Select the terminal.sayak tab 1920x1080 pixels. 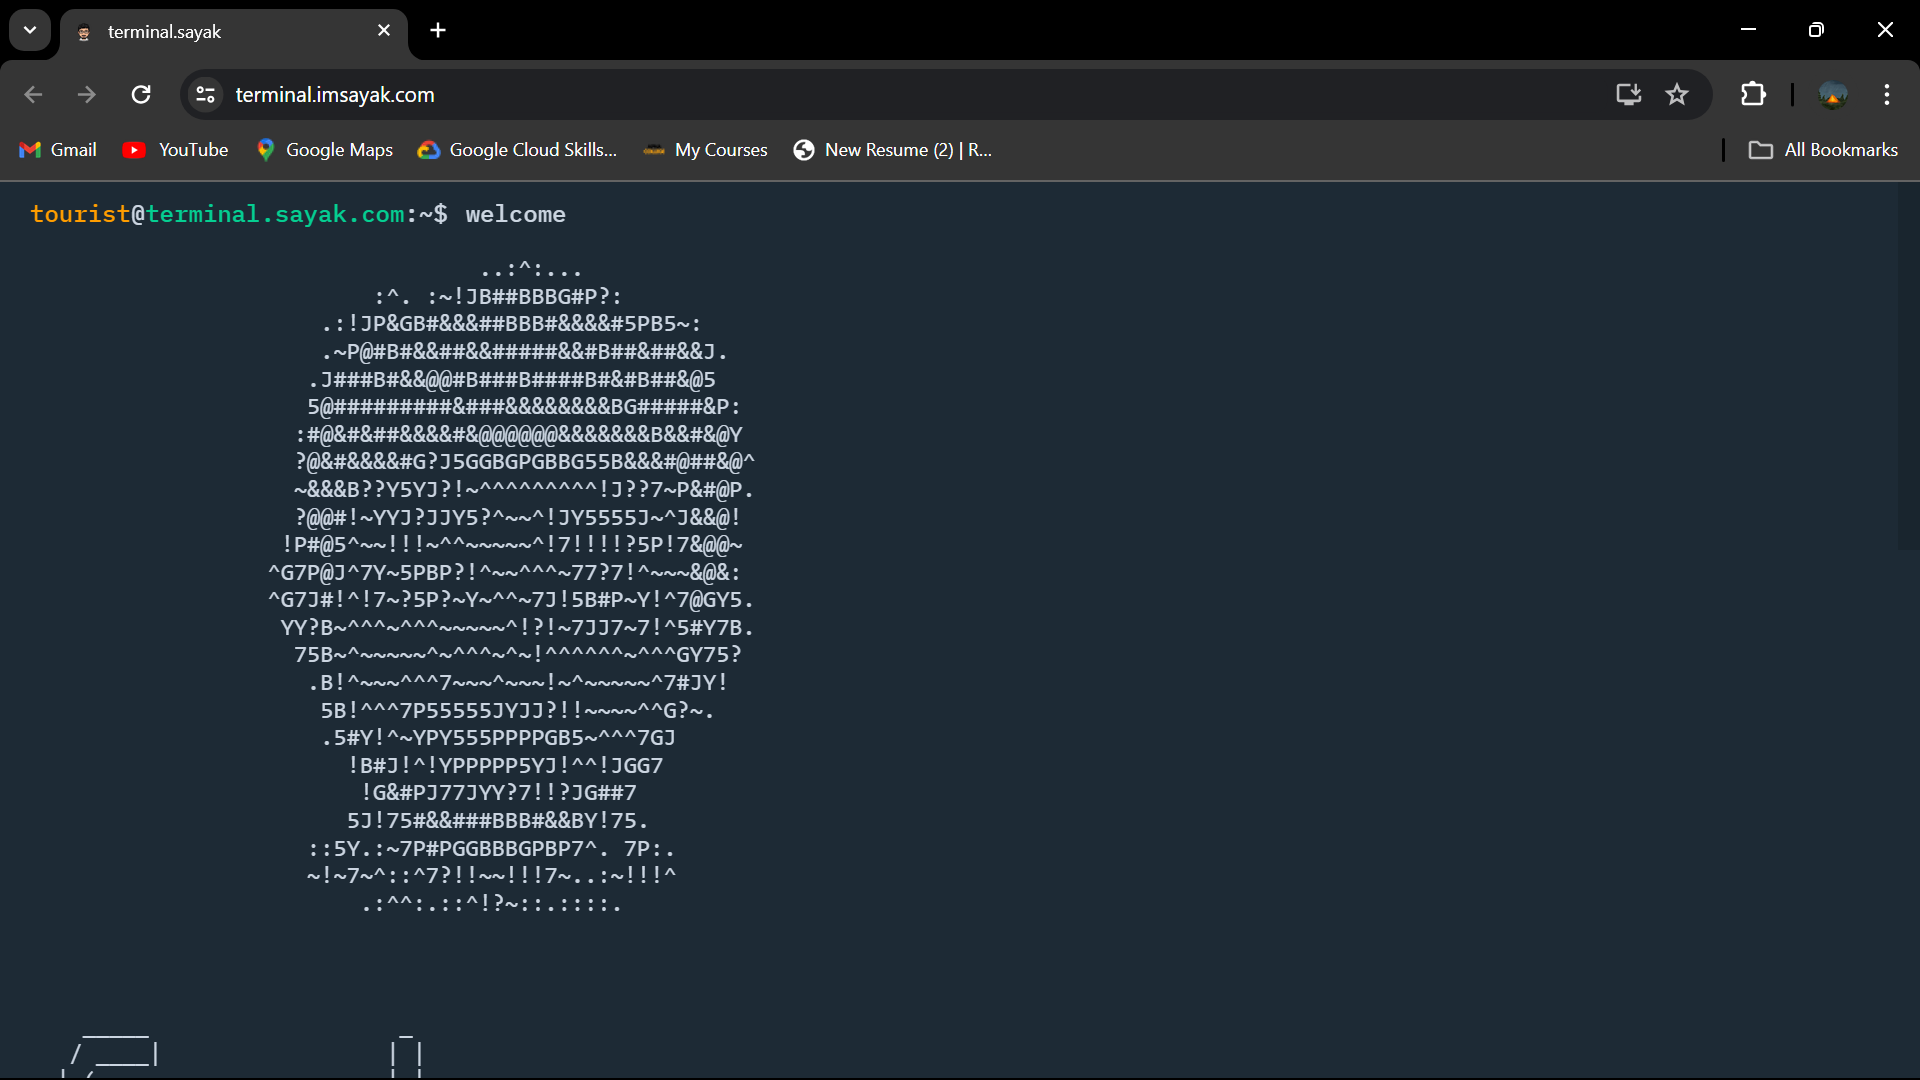tap(200, 32)
